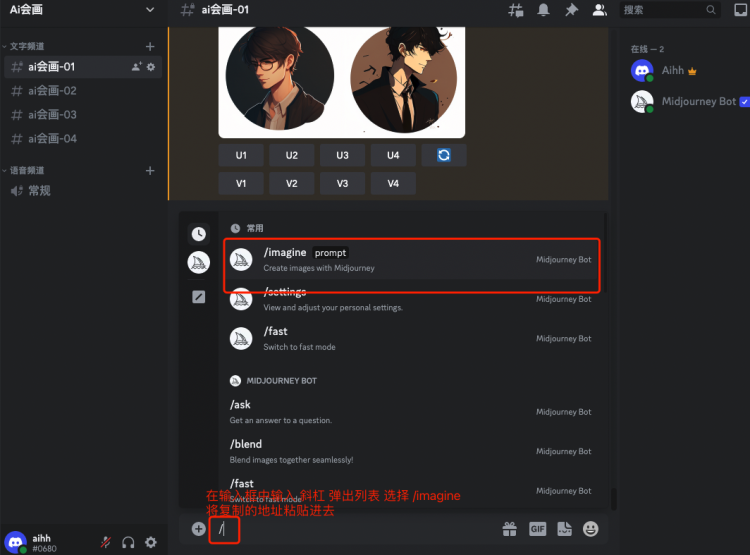Screen dimensions: 750x555
Task: Click the U1 upscale button
Action: (x=241, y=155)
